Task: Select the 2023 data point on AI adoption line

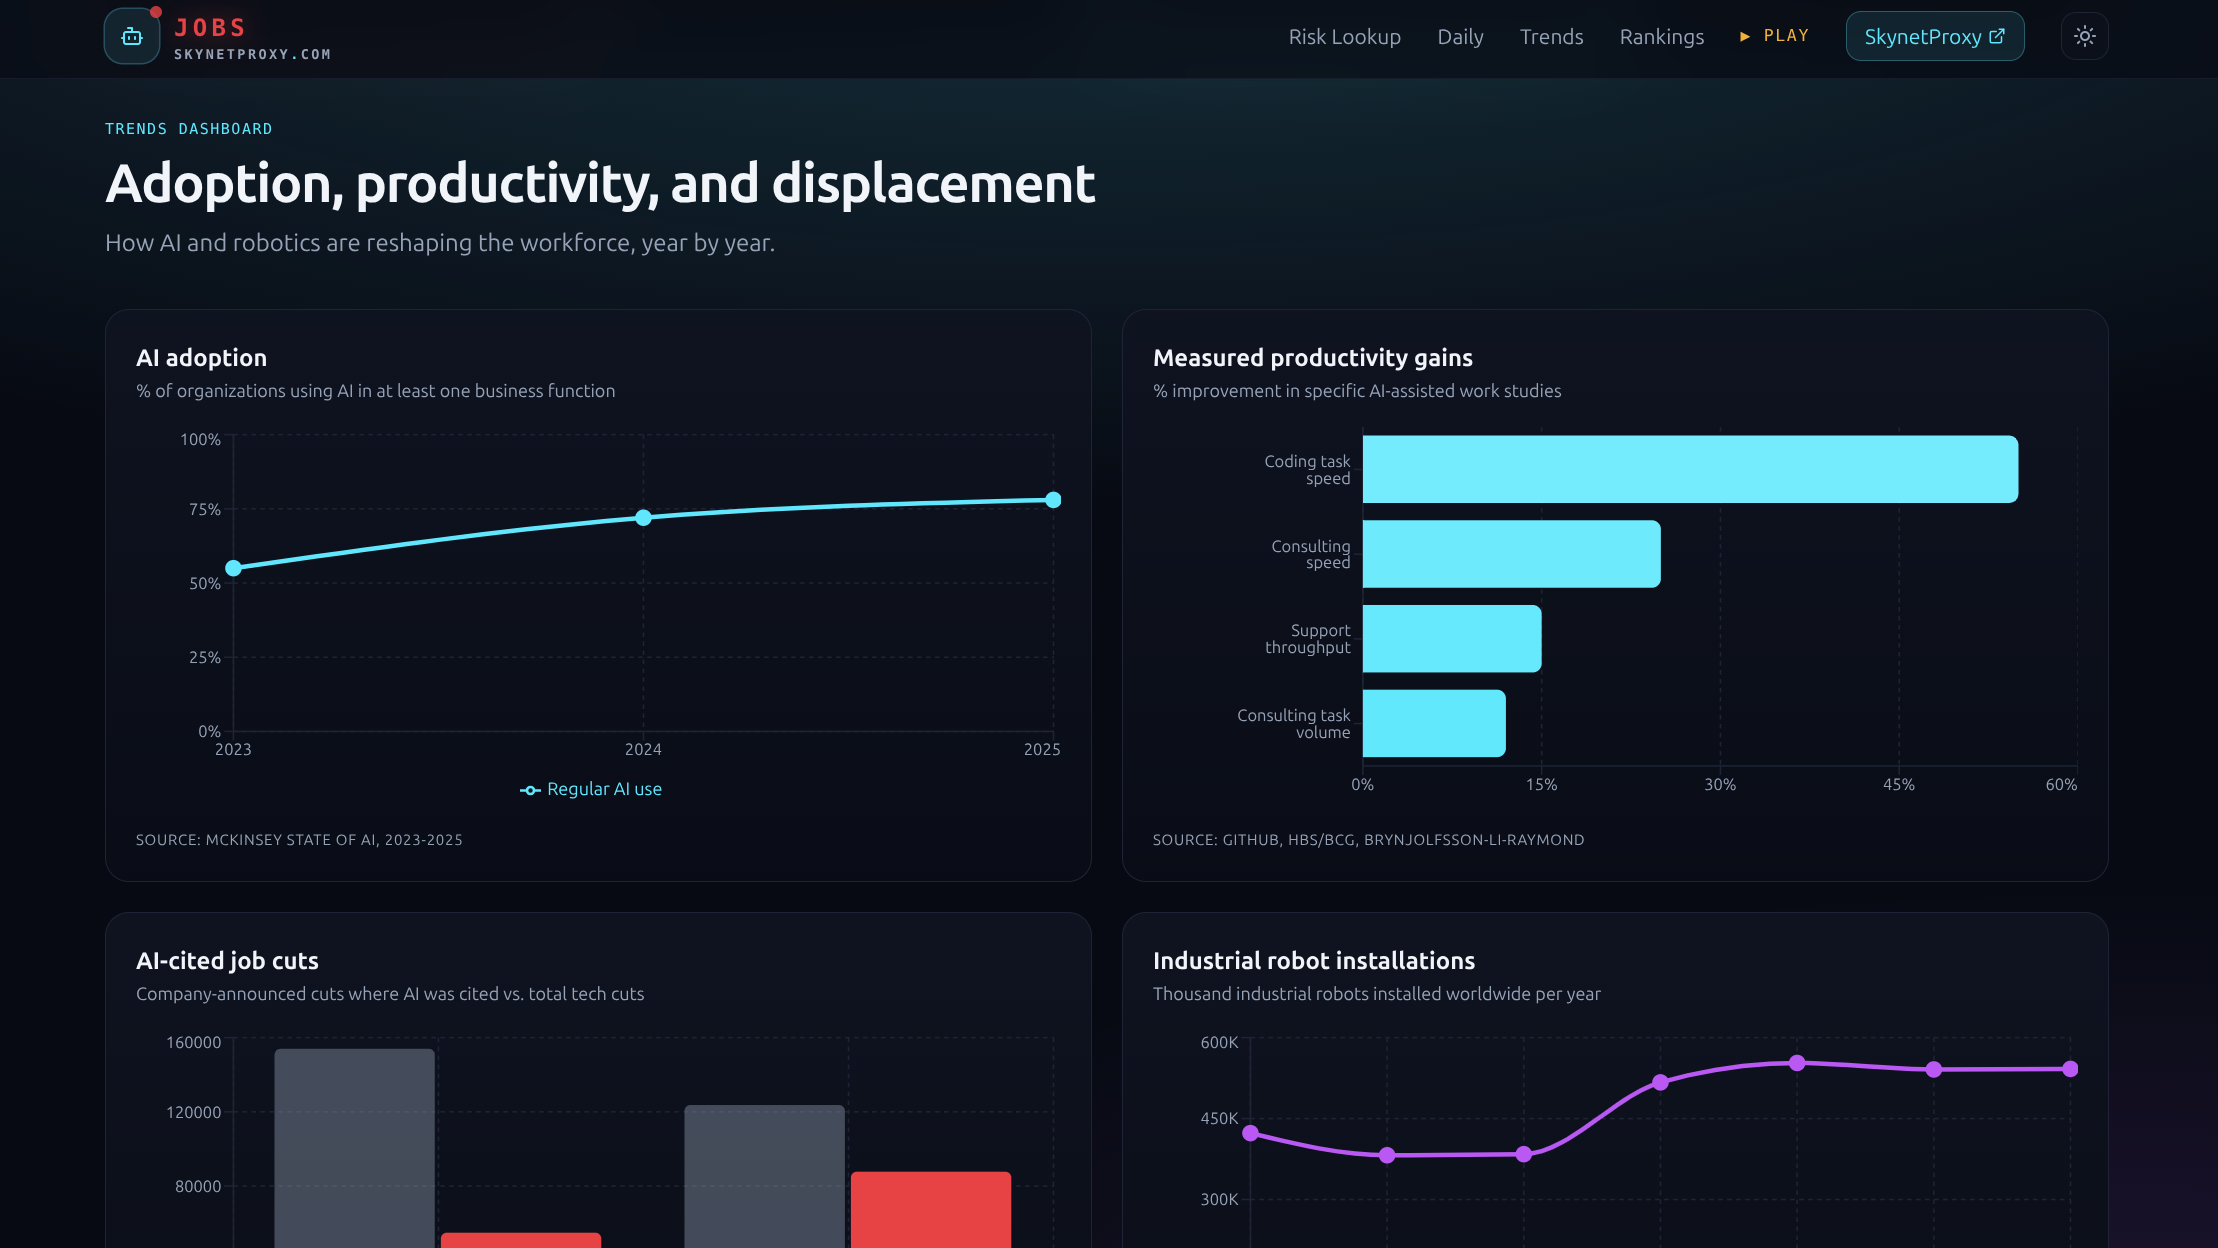Action: [233, 568]
